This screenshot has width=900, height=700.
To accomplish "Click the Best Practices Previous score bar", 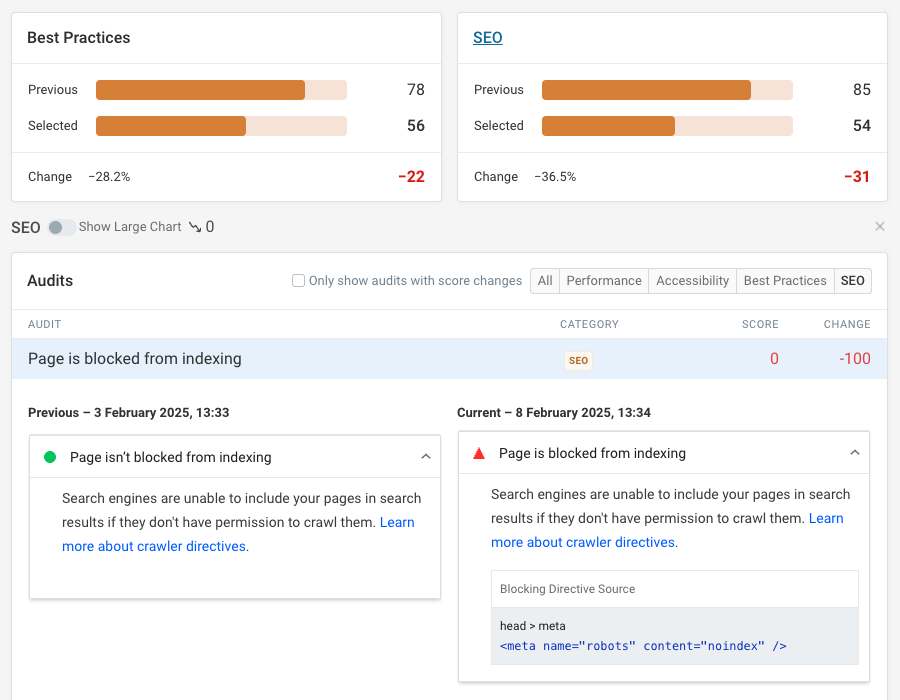I will 221,90.
